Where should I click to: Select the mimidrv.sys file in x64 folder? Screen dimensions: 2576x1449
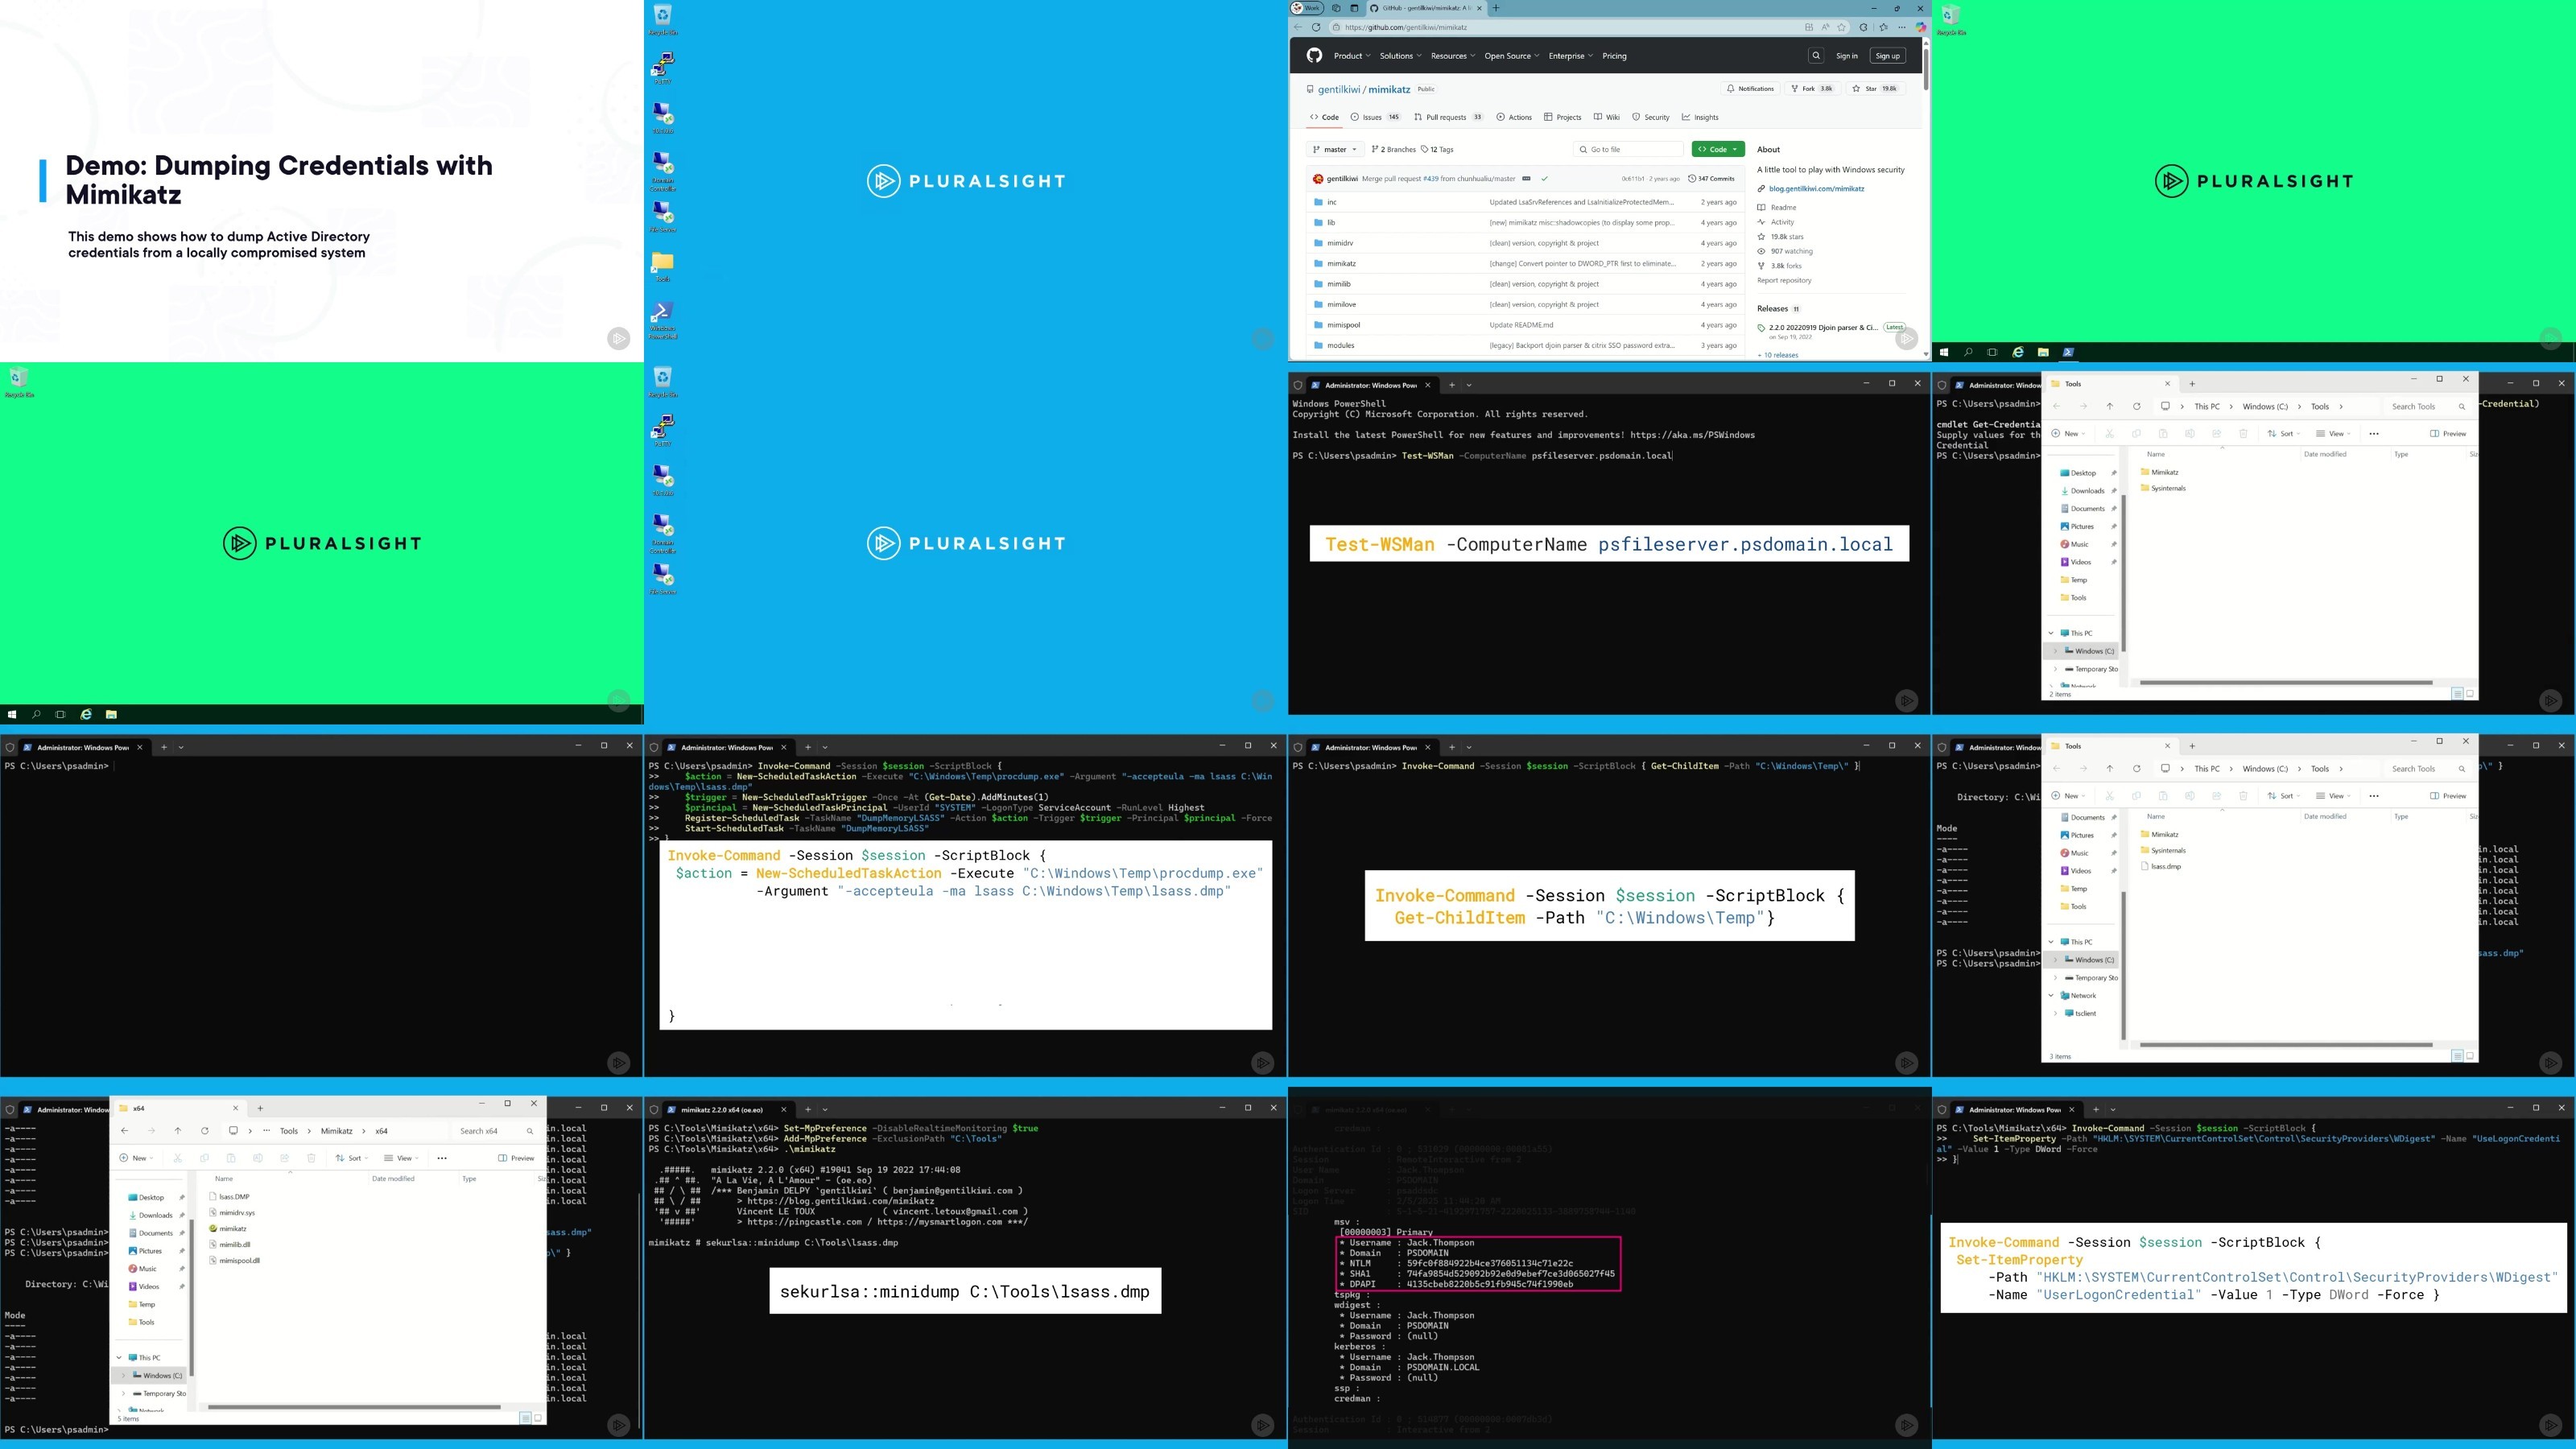[232, 1213]
